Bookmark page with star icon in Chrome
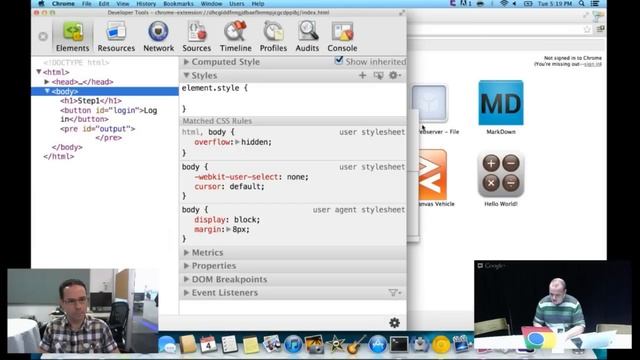Viewport: 640px width, 360px height. point(587,29)
